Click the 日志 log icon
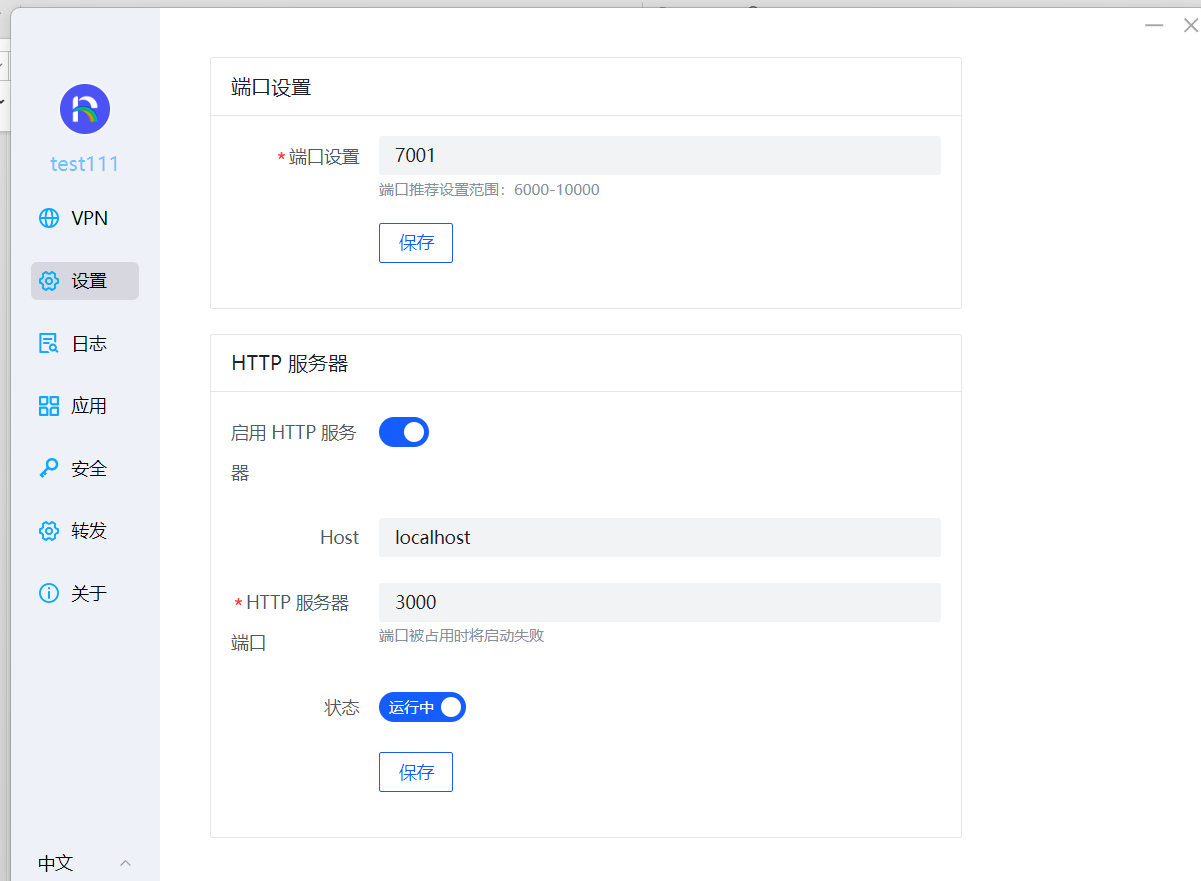This screenshot has width=1201, height=881. [x=48, y=343]
